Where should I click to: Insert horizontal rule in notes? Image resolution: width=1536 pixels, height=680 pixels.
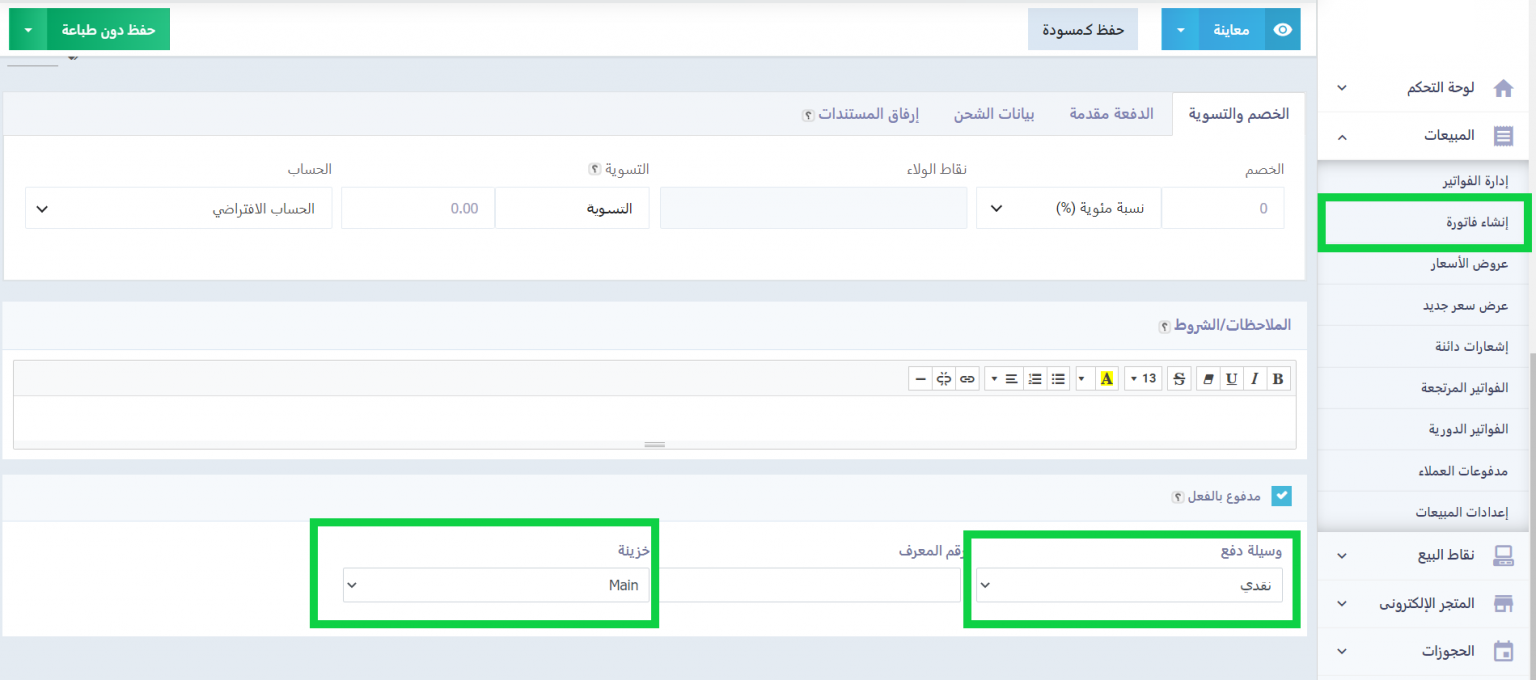click(x=920, y=379)
